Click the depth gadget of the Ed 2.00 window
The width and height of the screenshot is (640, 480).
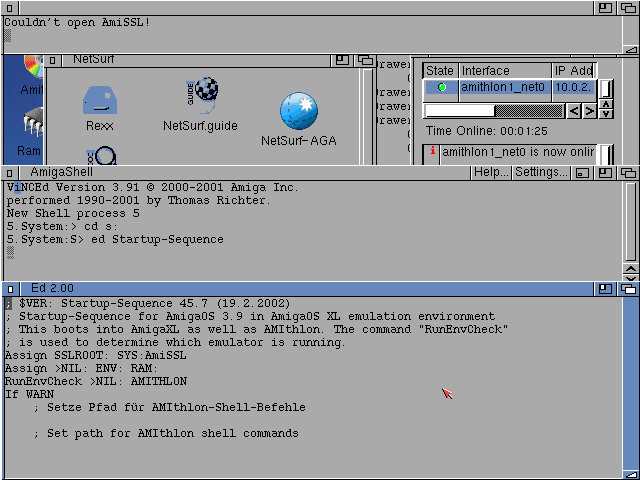click(x=628, y=289)
